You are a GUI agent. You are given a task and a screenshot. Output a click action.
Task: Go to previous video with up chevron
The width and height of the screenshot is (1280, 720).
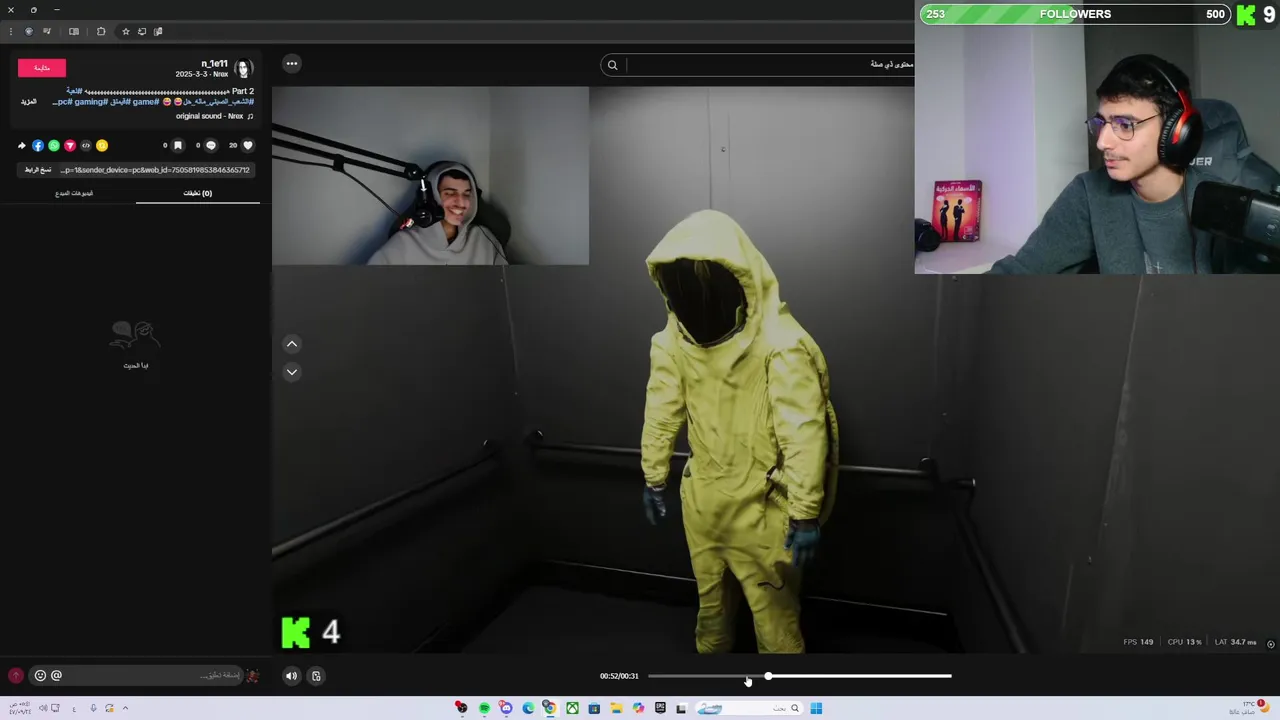292,344
